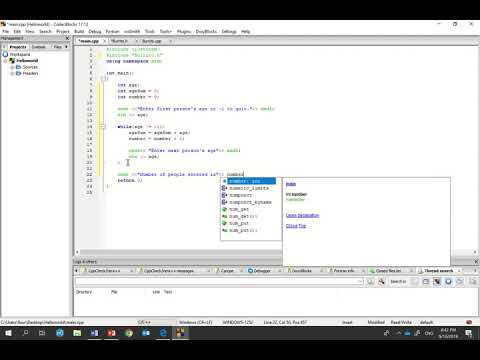Open the search expression dropdown arrow
480x360 pixels.
click(x=360, y=282)
